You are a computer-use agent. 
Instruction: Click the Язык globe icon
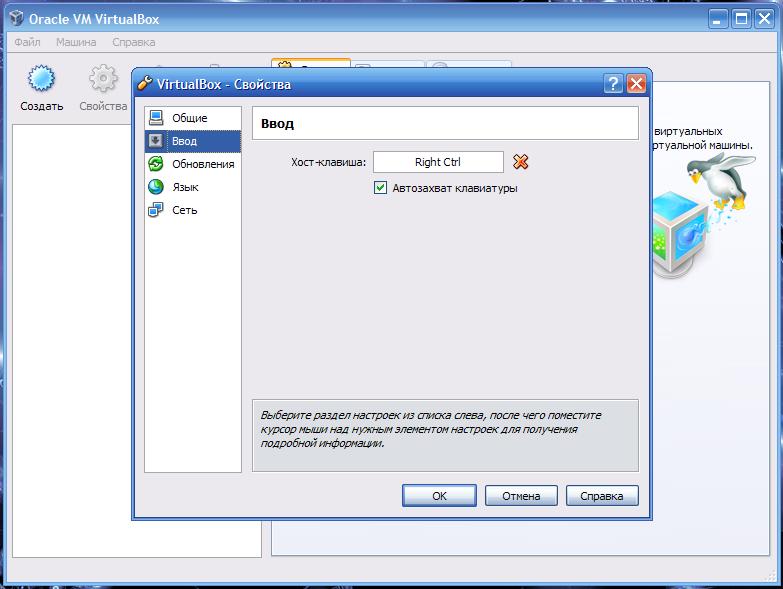point(156,187)
